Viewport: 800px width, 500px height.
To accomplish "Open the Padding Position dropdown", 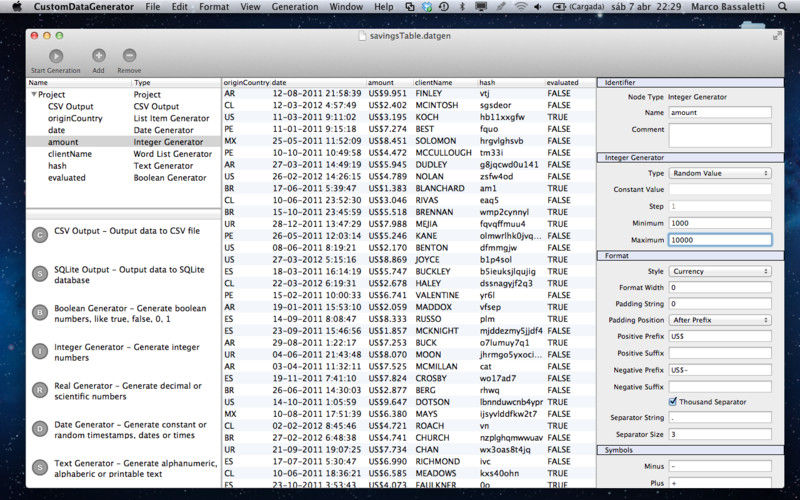I will 720,320.
